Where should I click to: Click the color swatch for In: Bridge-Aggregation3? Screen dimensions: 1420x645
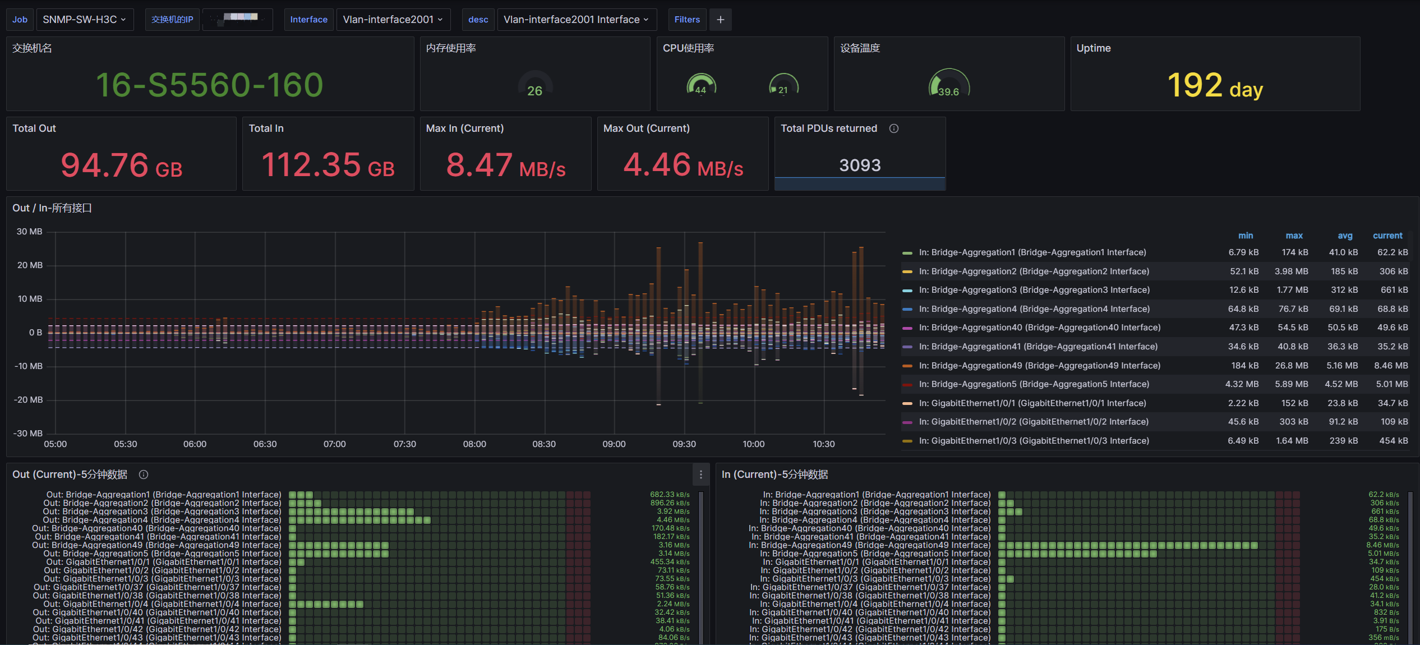(907, 290)
